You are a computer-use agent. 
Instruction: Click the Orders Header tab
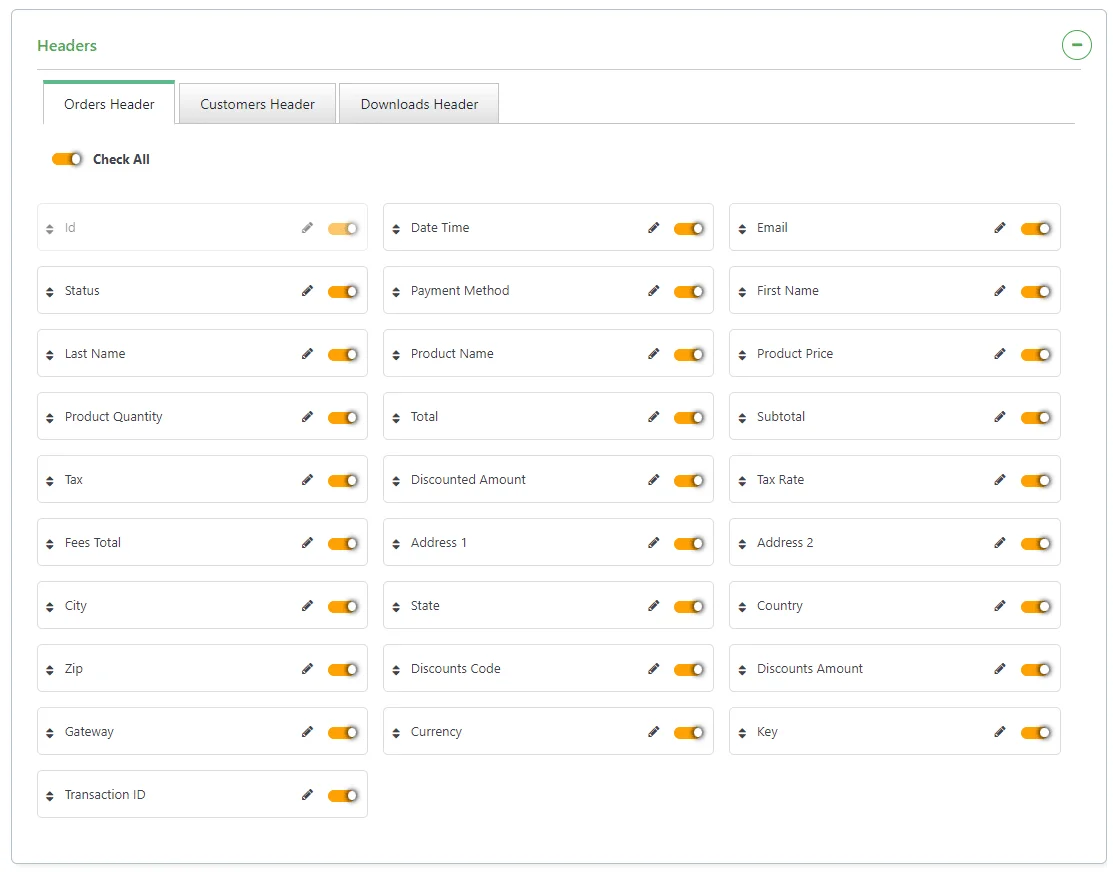[x=109, y=104]
